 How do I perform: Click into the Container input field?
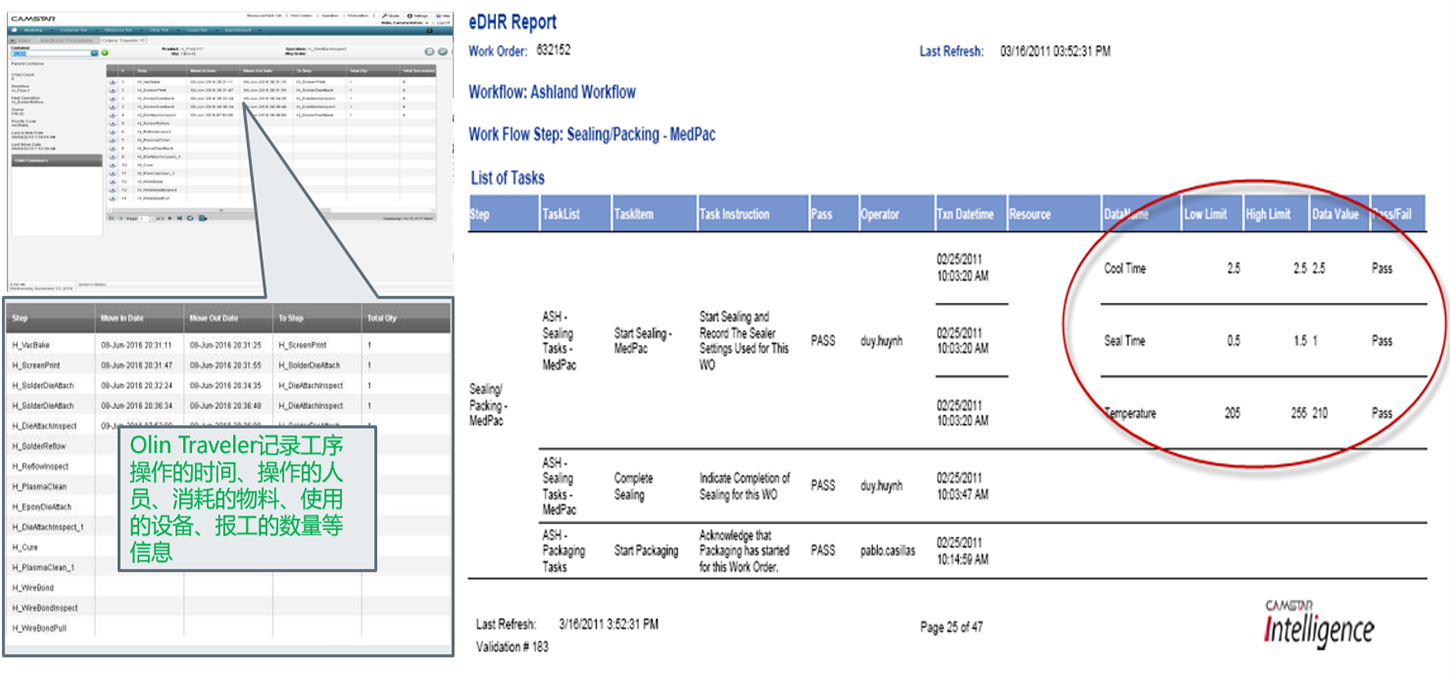coord(50,53)
